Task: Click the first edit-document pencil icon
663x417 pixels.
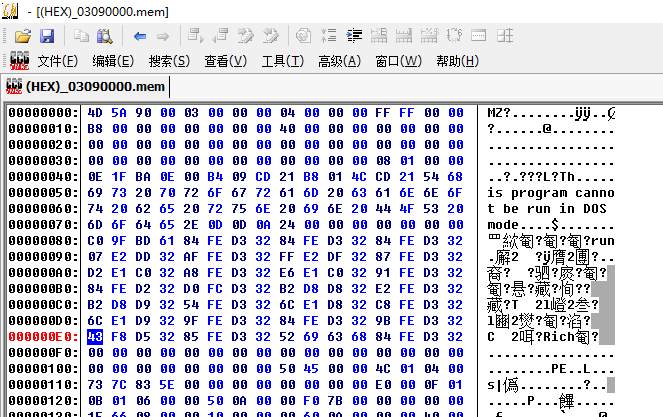Action: (x=245, y=36)
